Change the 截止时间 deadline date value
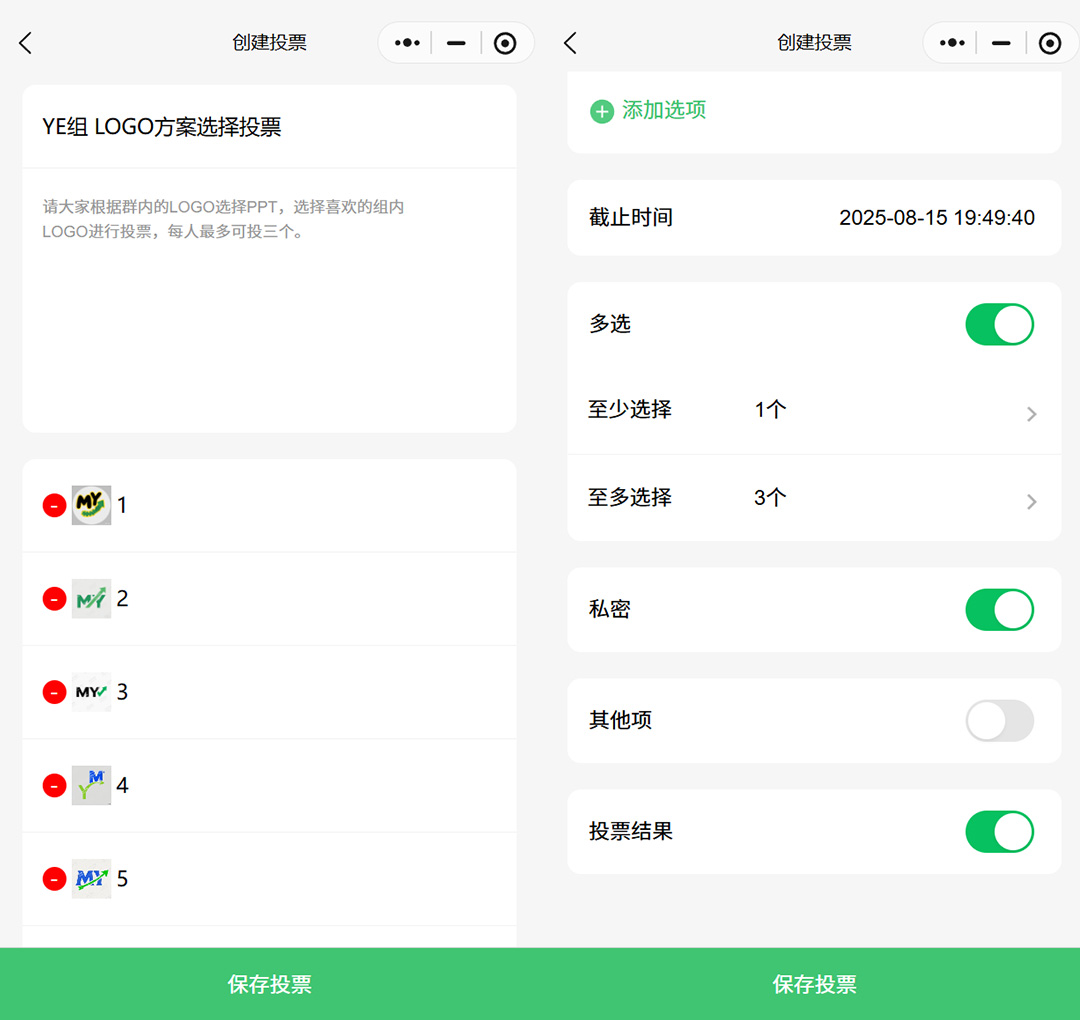The height and width of the screenshot is (1020, 1080). coord(936,218)
